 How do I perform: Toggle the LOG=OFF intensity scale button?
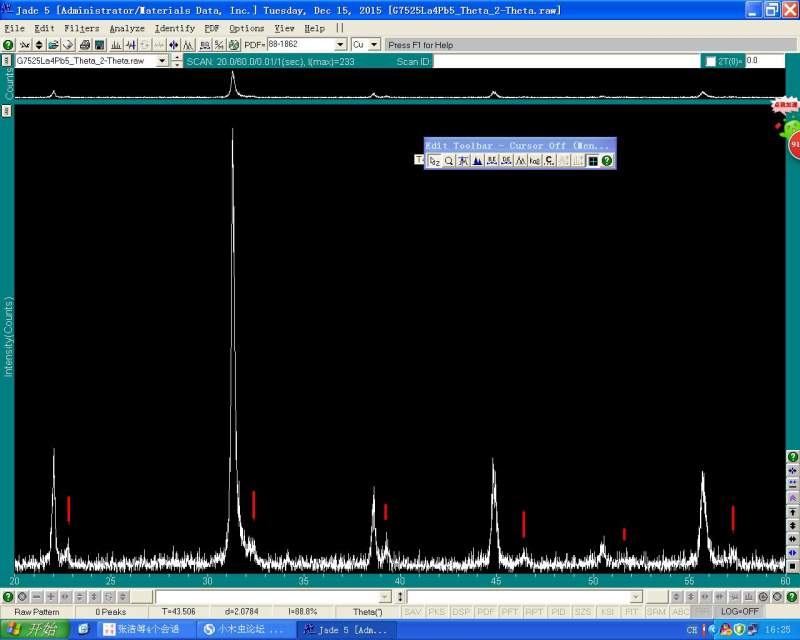[739, 611]
